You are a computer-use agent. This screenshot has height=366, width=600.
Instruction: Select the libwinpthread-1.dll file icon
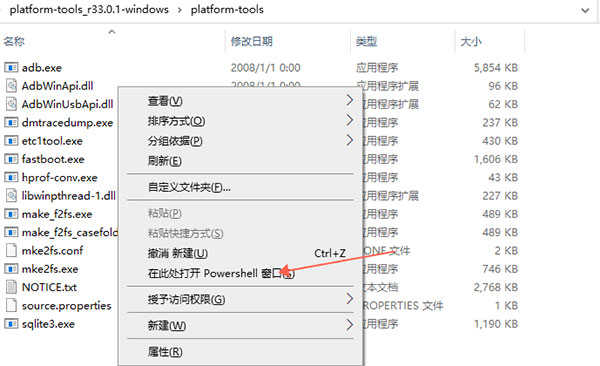click(x=12, y=196)
